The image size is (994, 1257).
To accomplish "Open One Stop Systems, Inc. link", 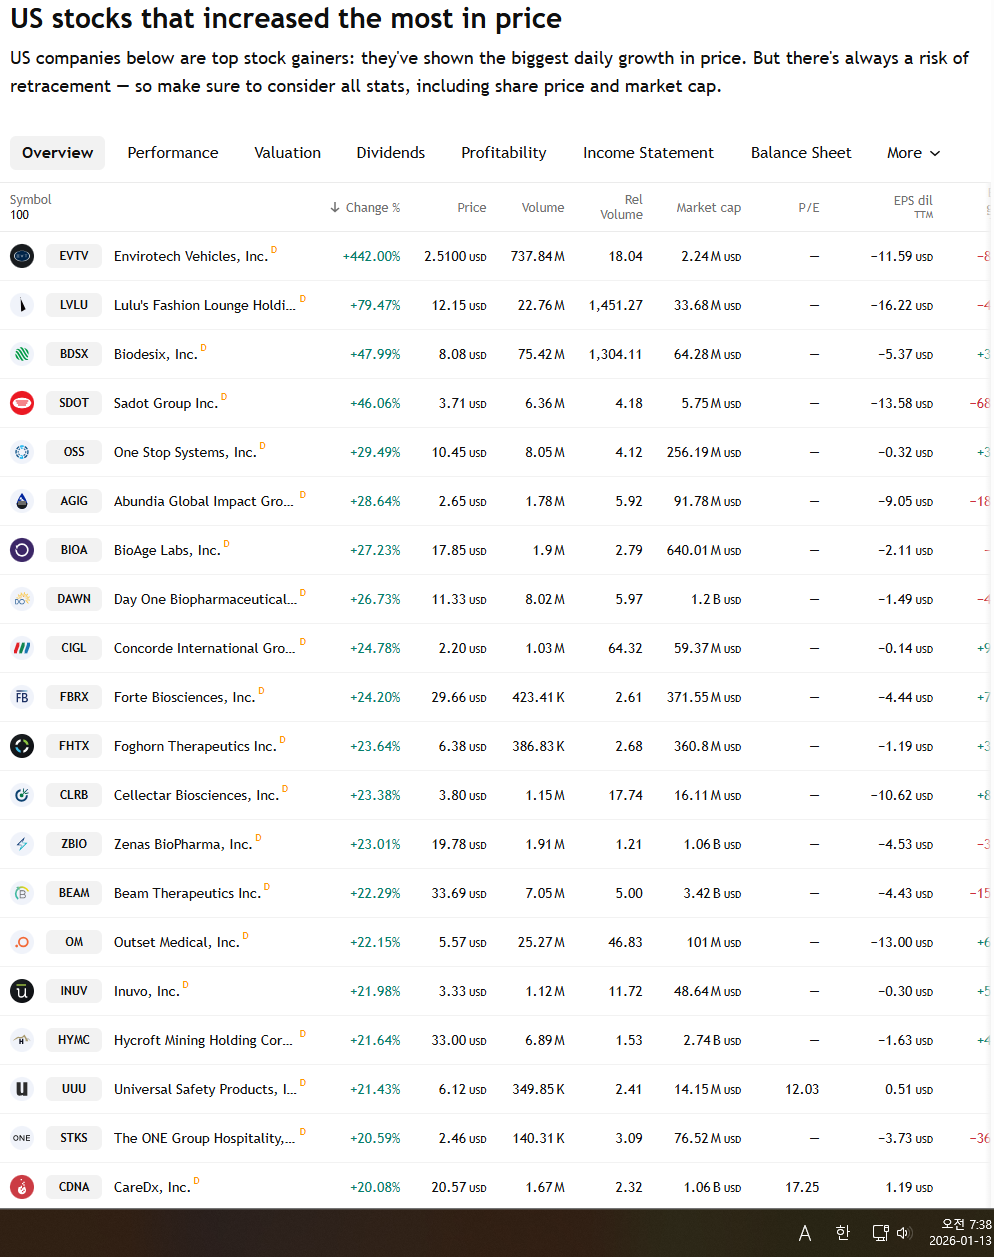I will point(185,452).
